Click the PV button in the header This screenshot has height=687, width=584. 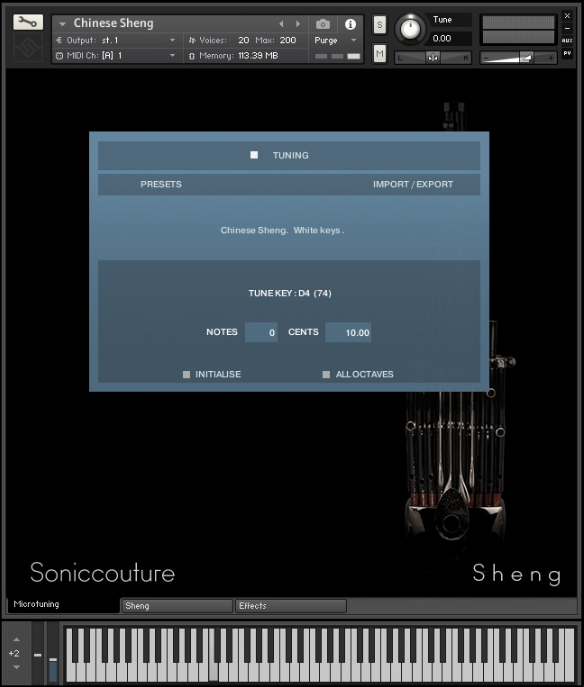[x=567, y=53]
